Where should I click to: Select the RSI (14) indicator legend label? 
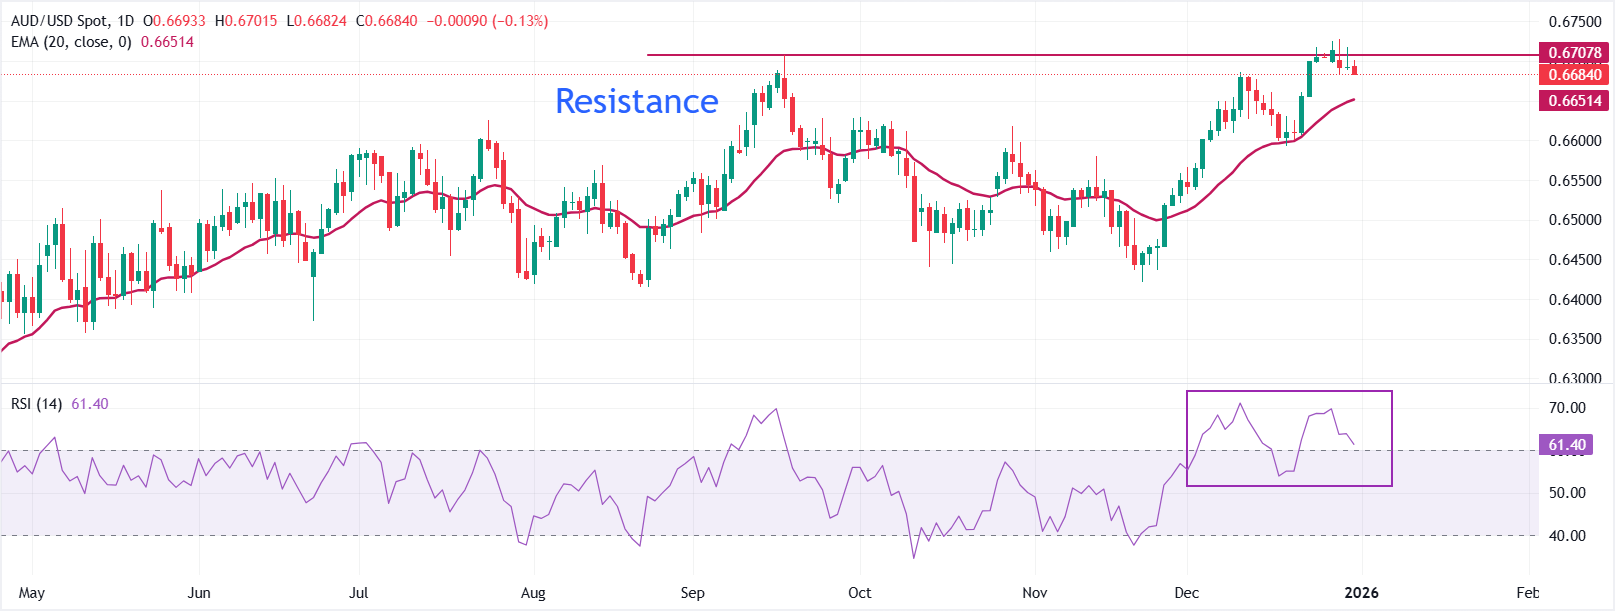click(36, 404)
